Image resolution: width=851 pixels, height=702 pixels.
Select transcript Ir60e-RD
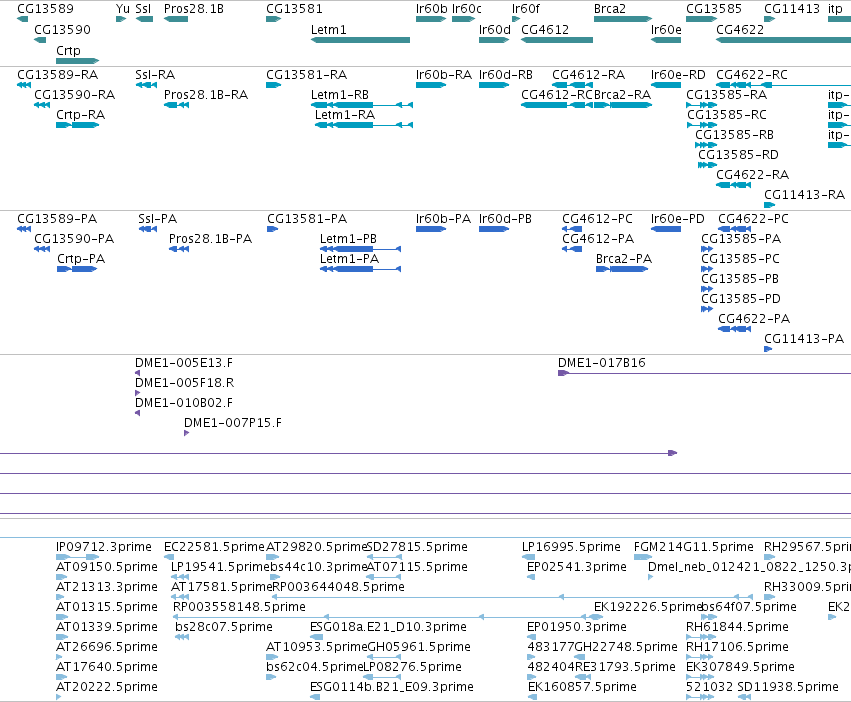(x=678, y=75)
